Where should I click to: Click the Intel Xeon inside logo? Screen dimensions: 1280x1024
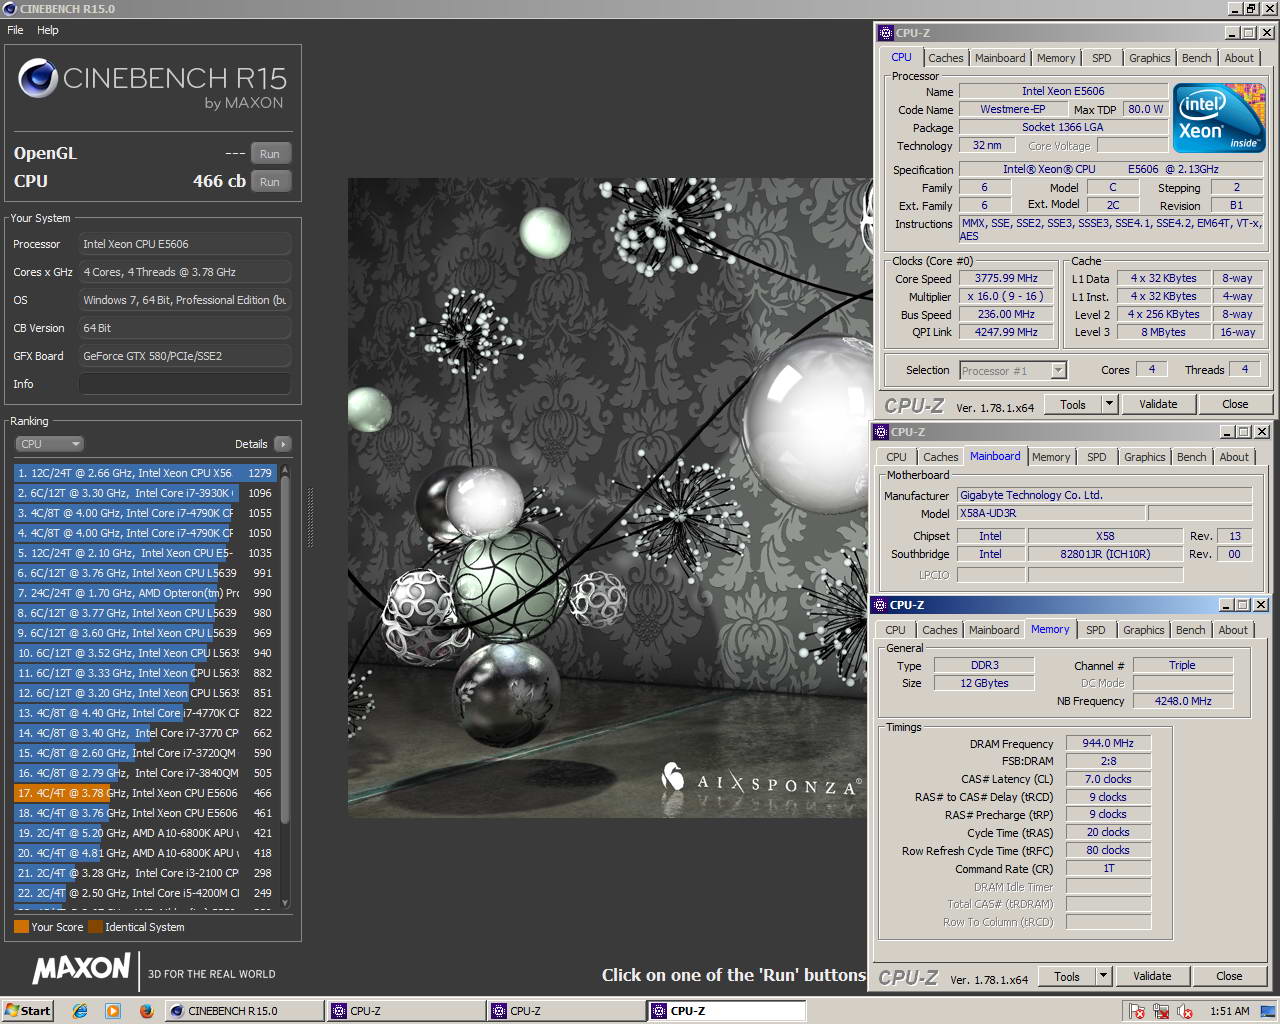point(1219,118)
